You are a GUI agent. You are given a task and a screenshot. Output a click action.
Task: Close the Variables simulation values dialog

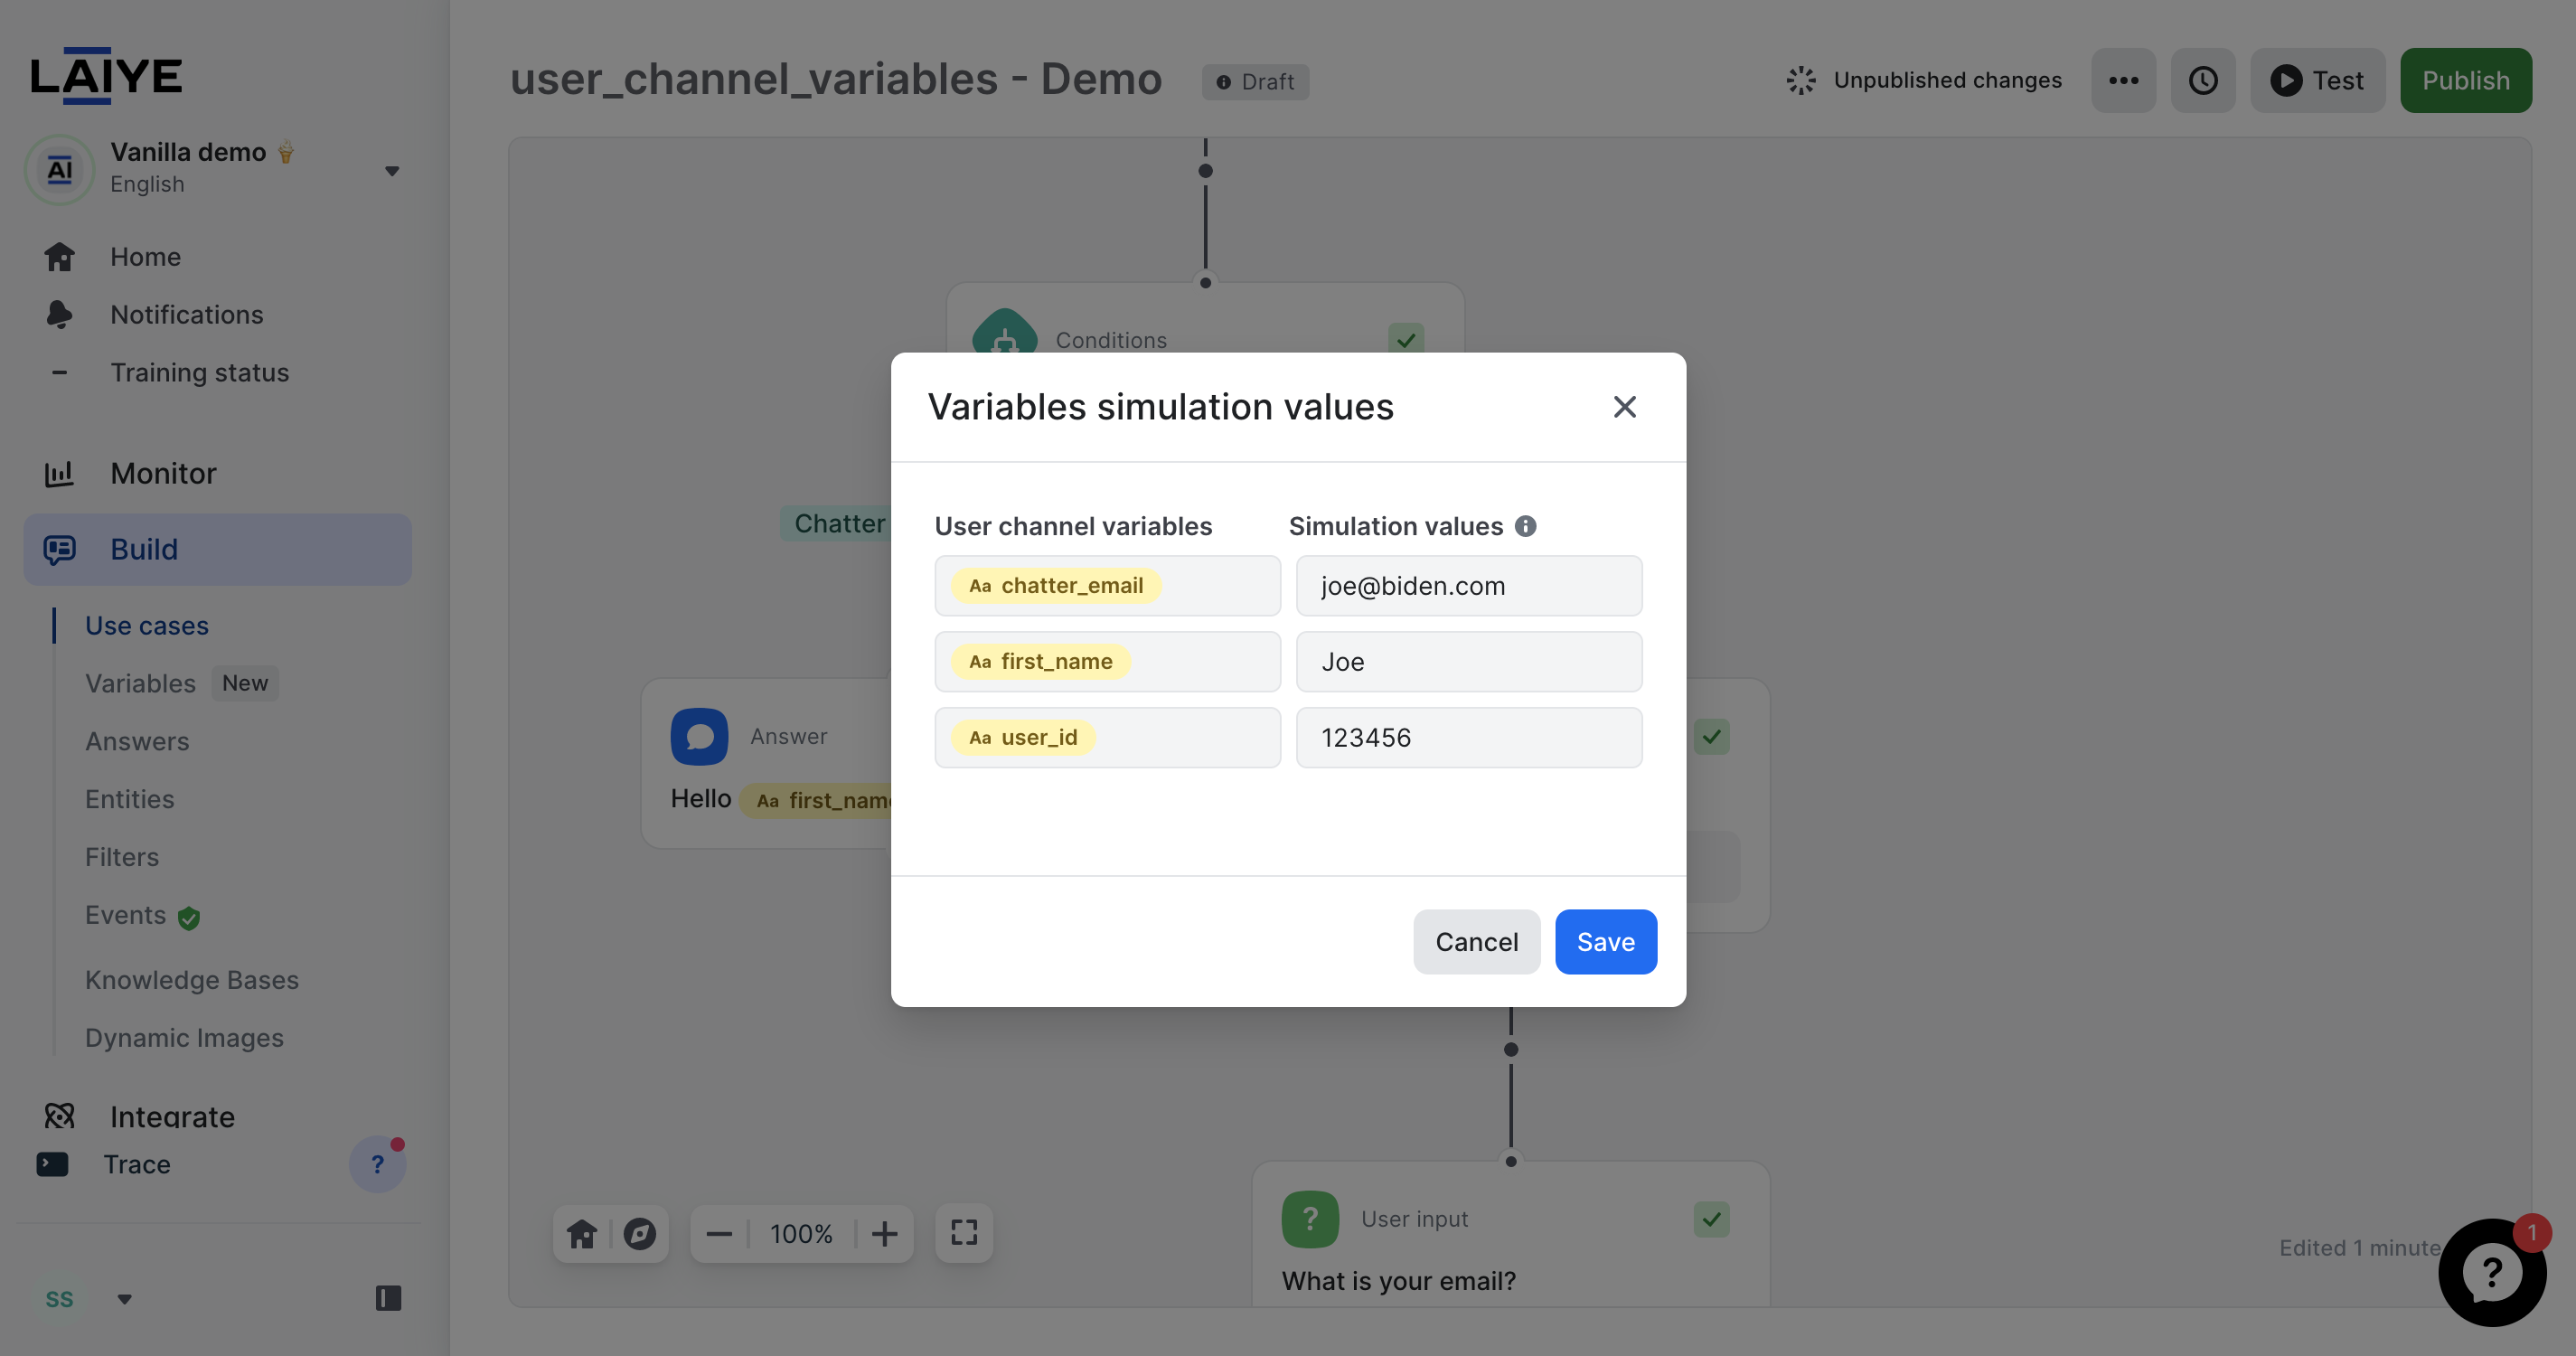(x=1624, y=407)
